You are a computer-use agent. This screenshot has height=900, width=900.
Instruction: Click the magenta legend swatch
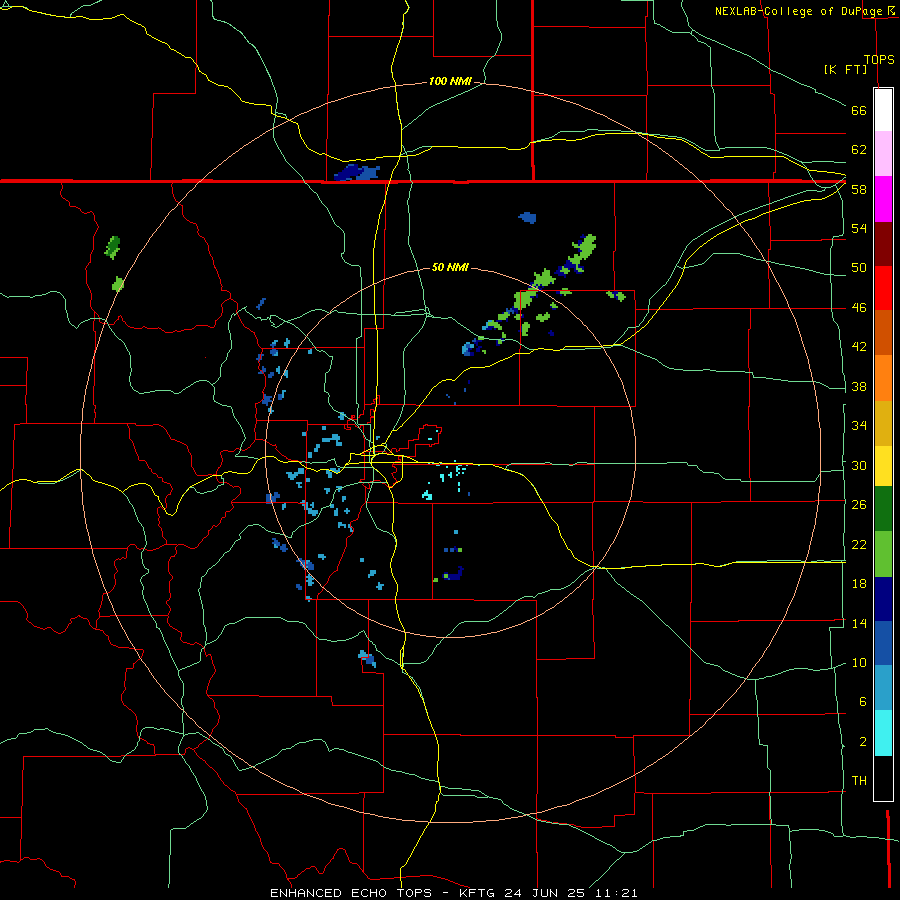tap(883, 199)
